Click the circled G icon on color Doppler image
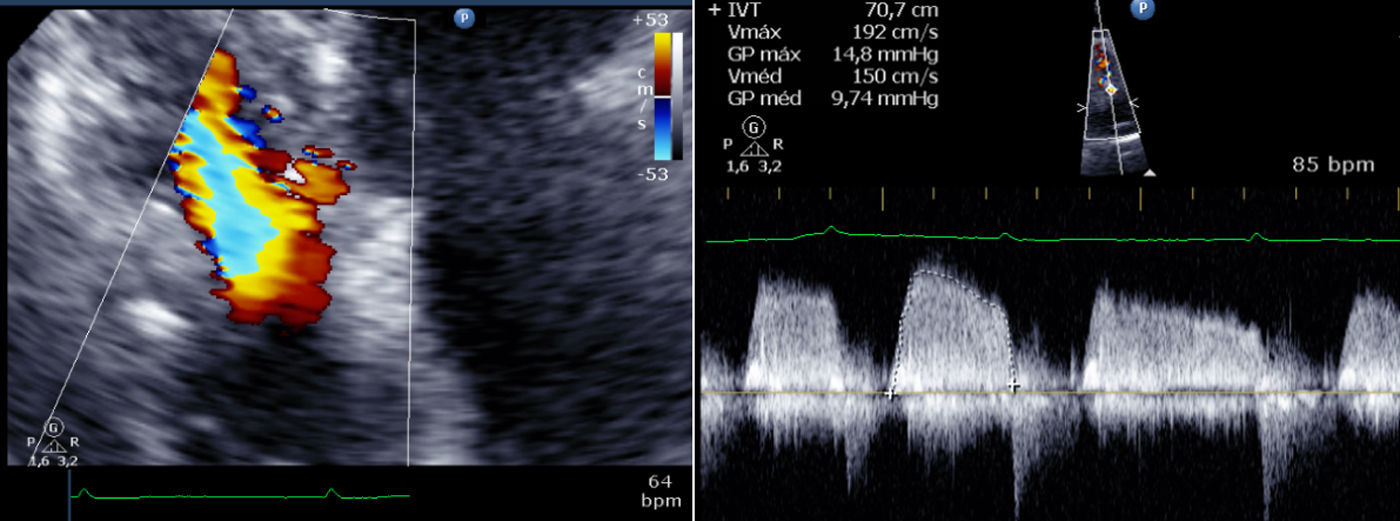Screen dimensions: 1400x521 click(54, 427)
